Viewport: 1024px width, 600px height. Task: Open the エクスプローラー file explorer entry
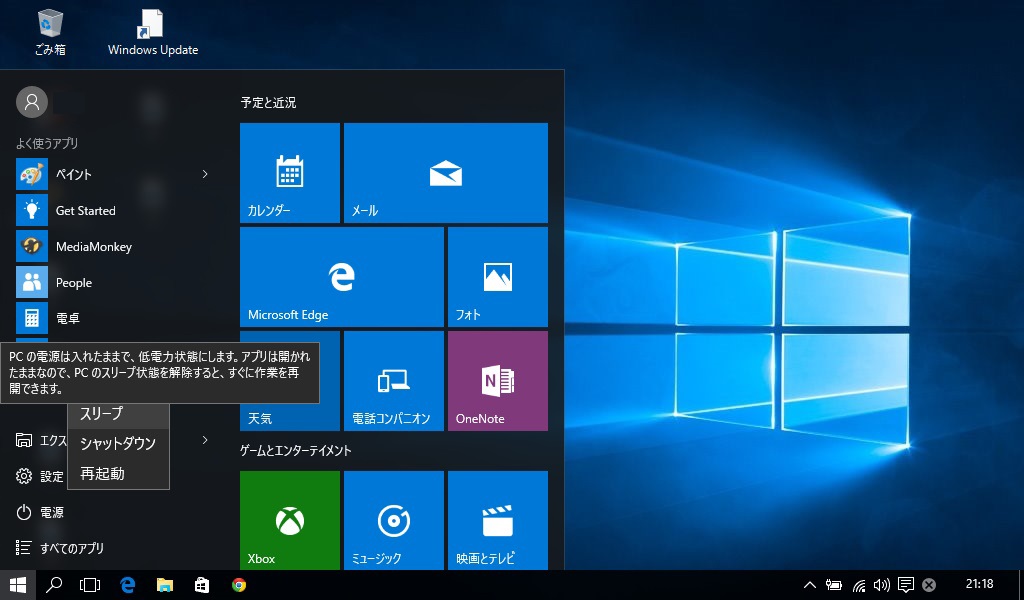click(x=40, y=440)
